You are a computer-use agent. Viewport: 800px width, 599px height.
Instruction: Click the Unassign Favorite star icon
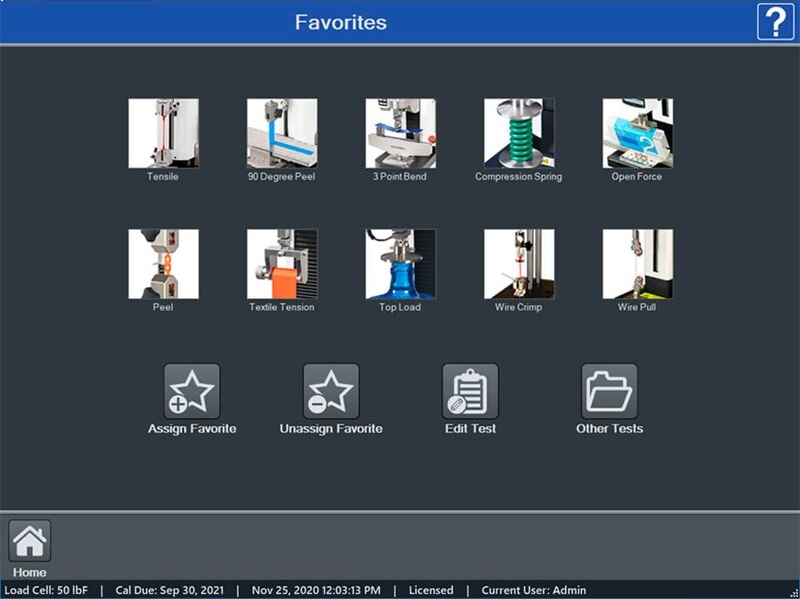click(x=331, y=391)
